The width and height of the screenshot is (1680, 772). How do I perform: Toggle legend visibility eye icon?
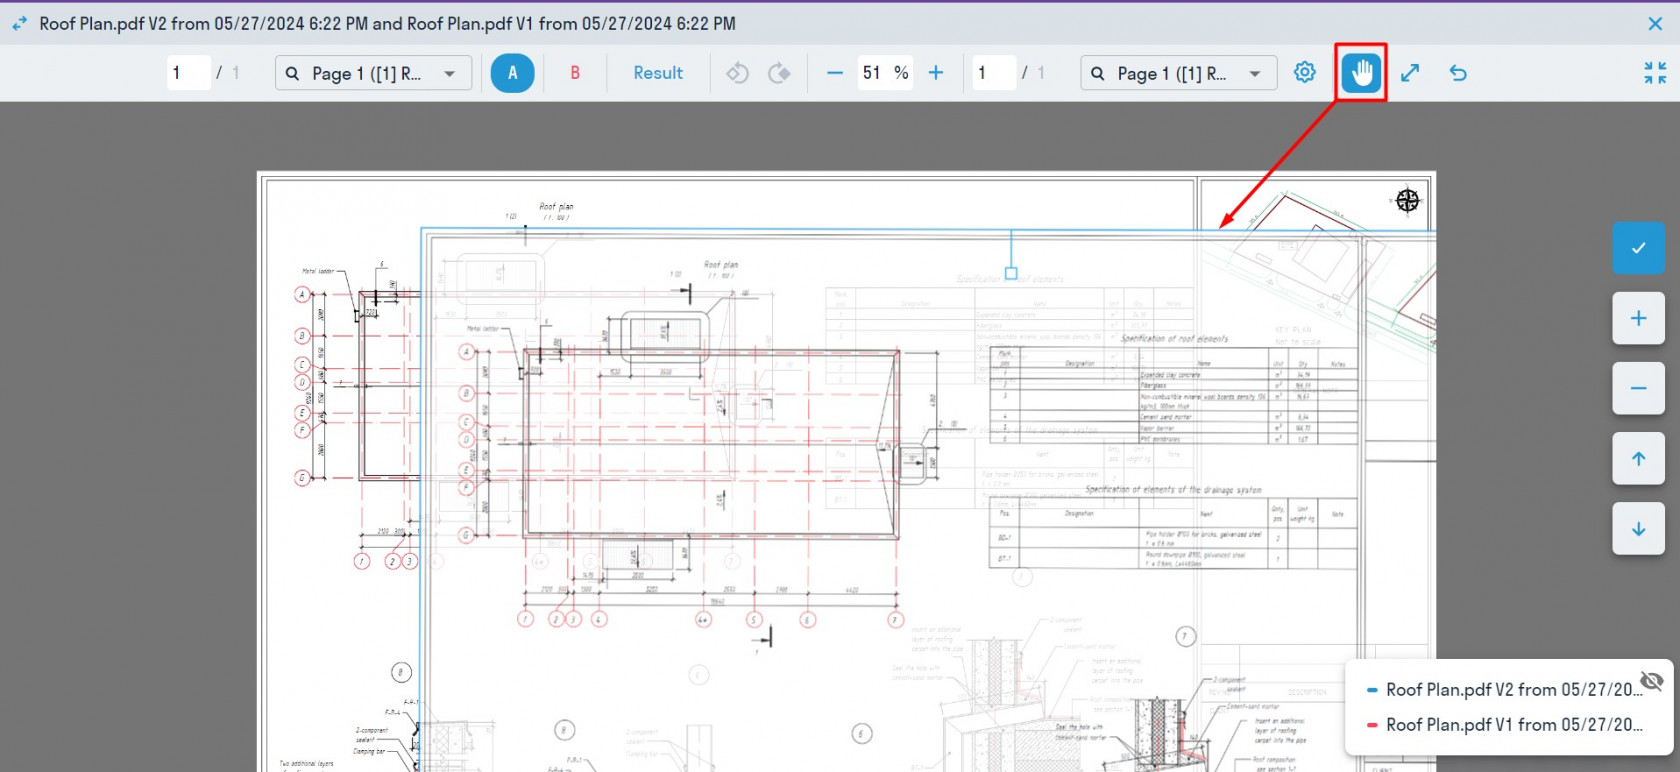pos(1652,681)
